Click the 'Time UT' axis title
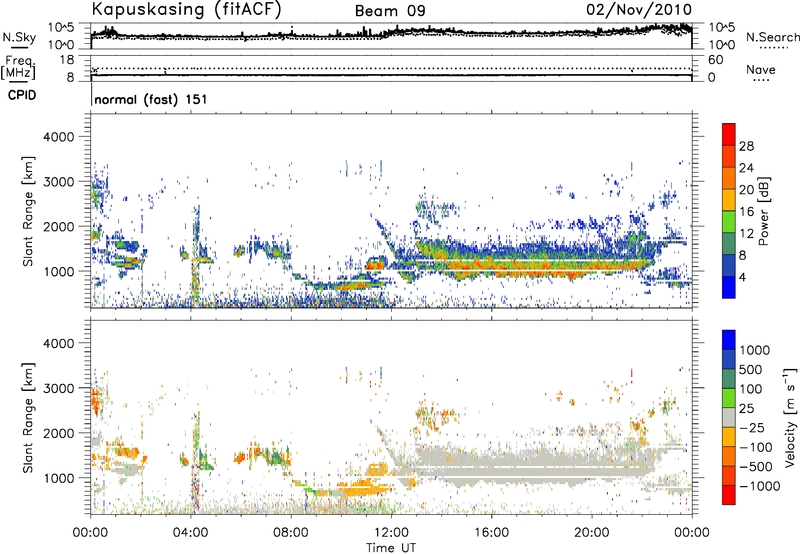 pos(391,548)
